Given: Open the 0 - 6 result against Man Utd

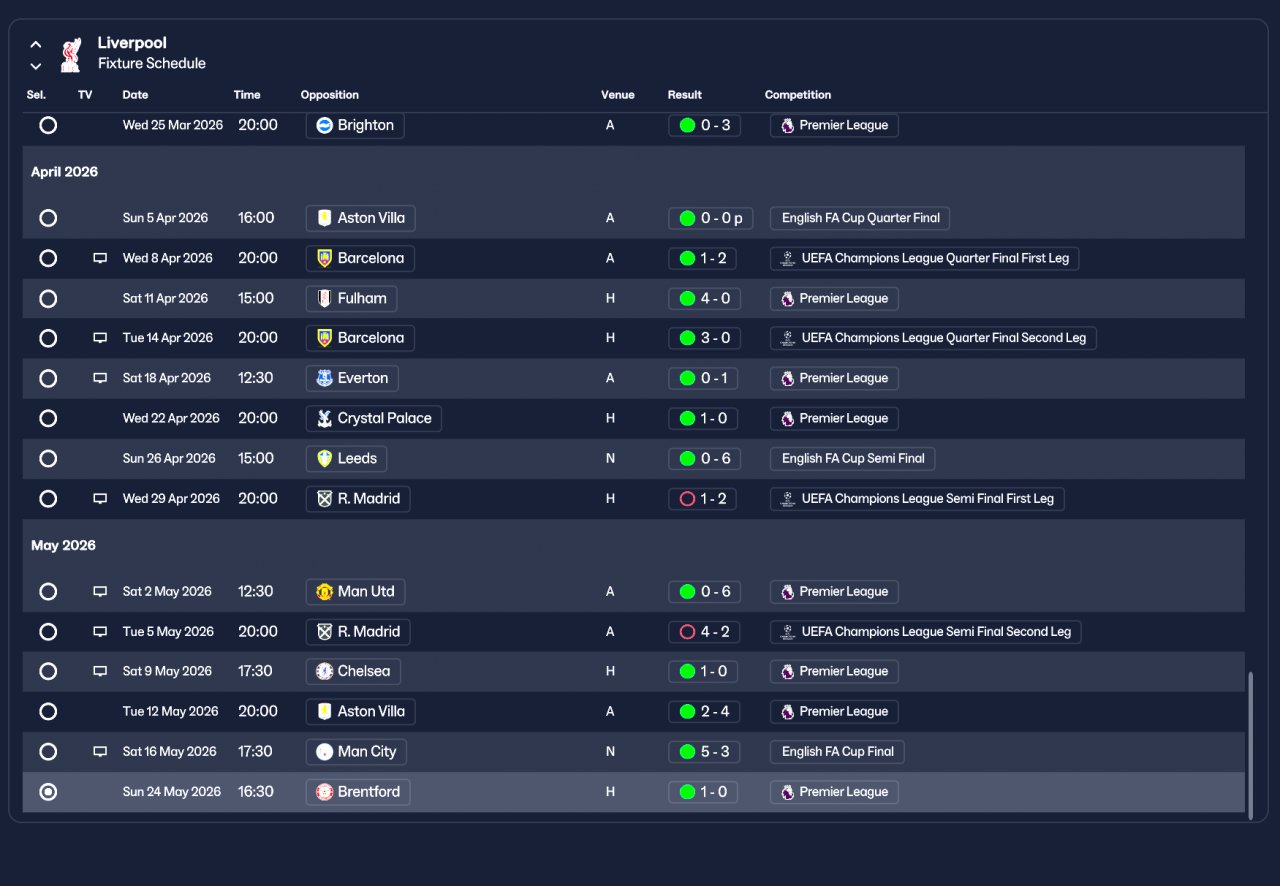Looking at the screenshot, I should click(704, 591).
